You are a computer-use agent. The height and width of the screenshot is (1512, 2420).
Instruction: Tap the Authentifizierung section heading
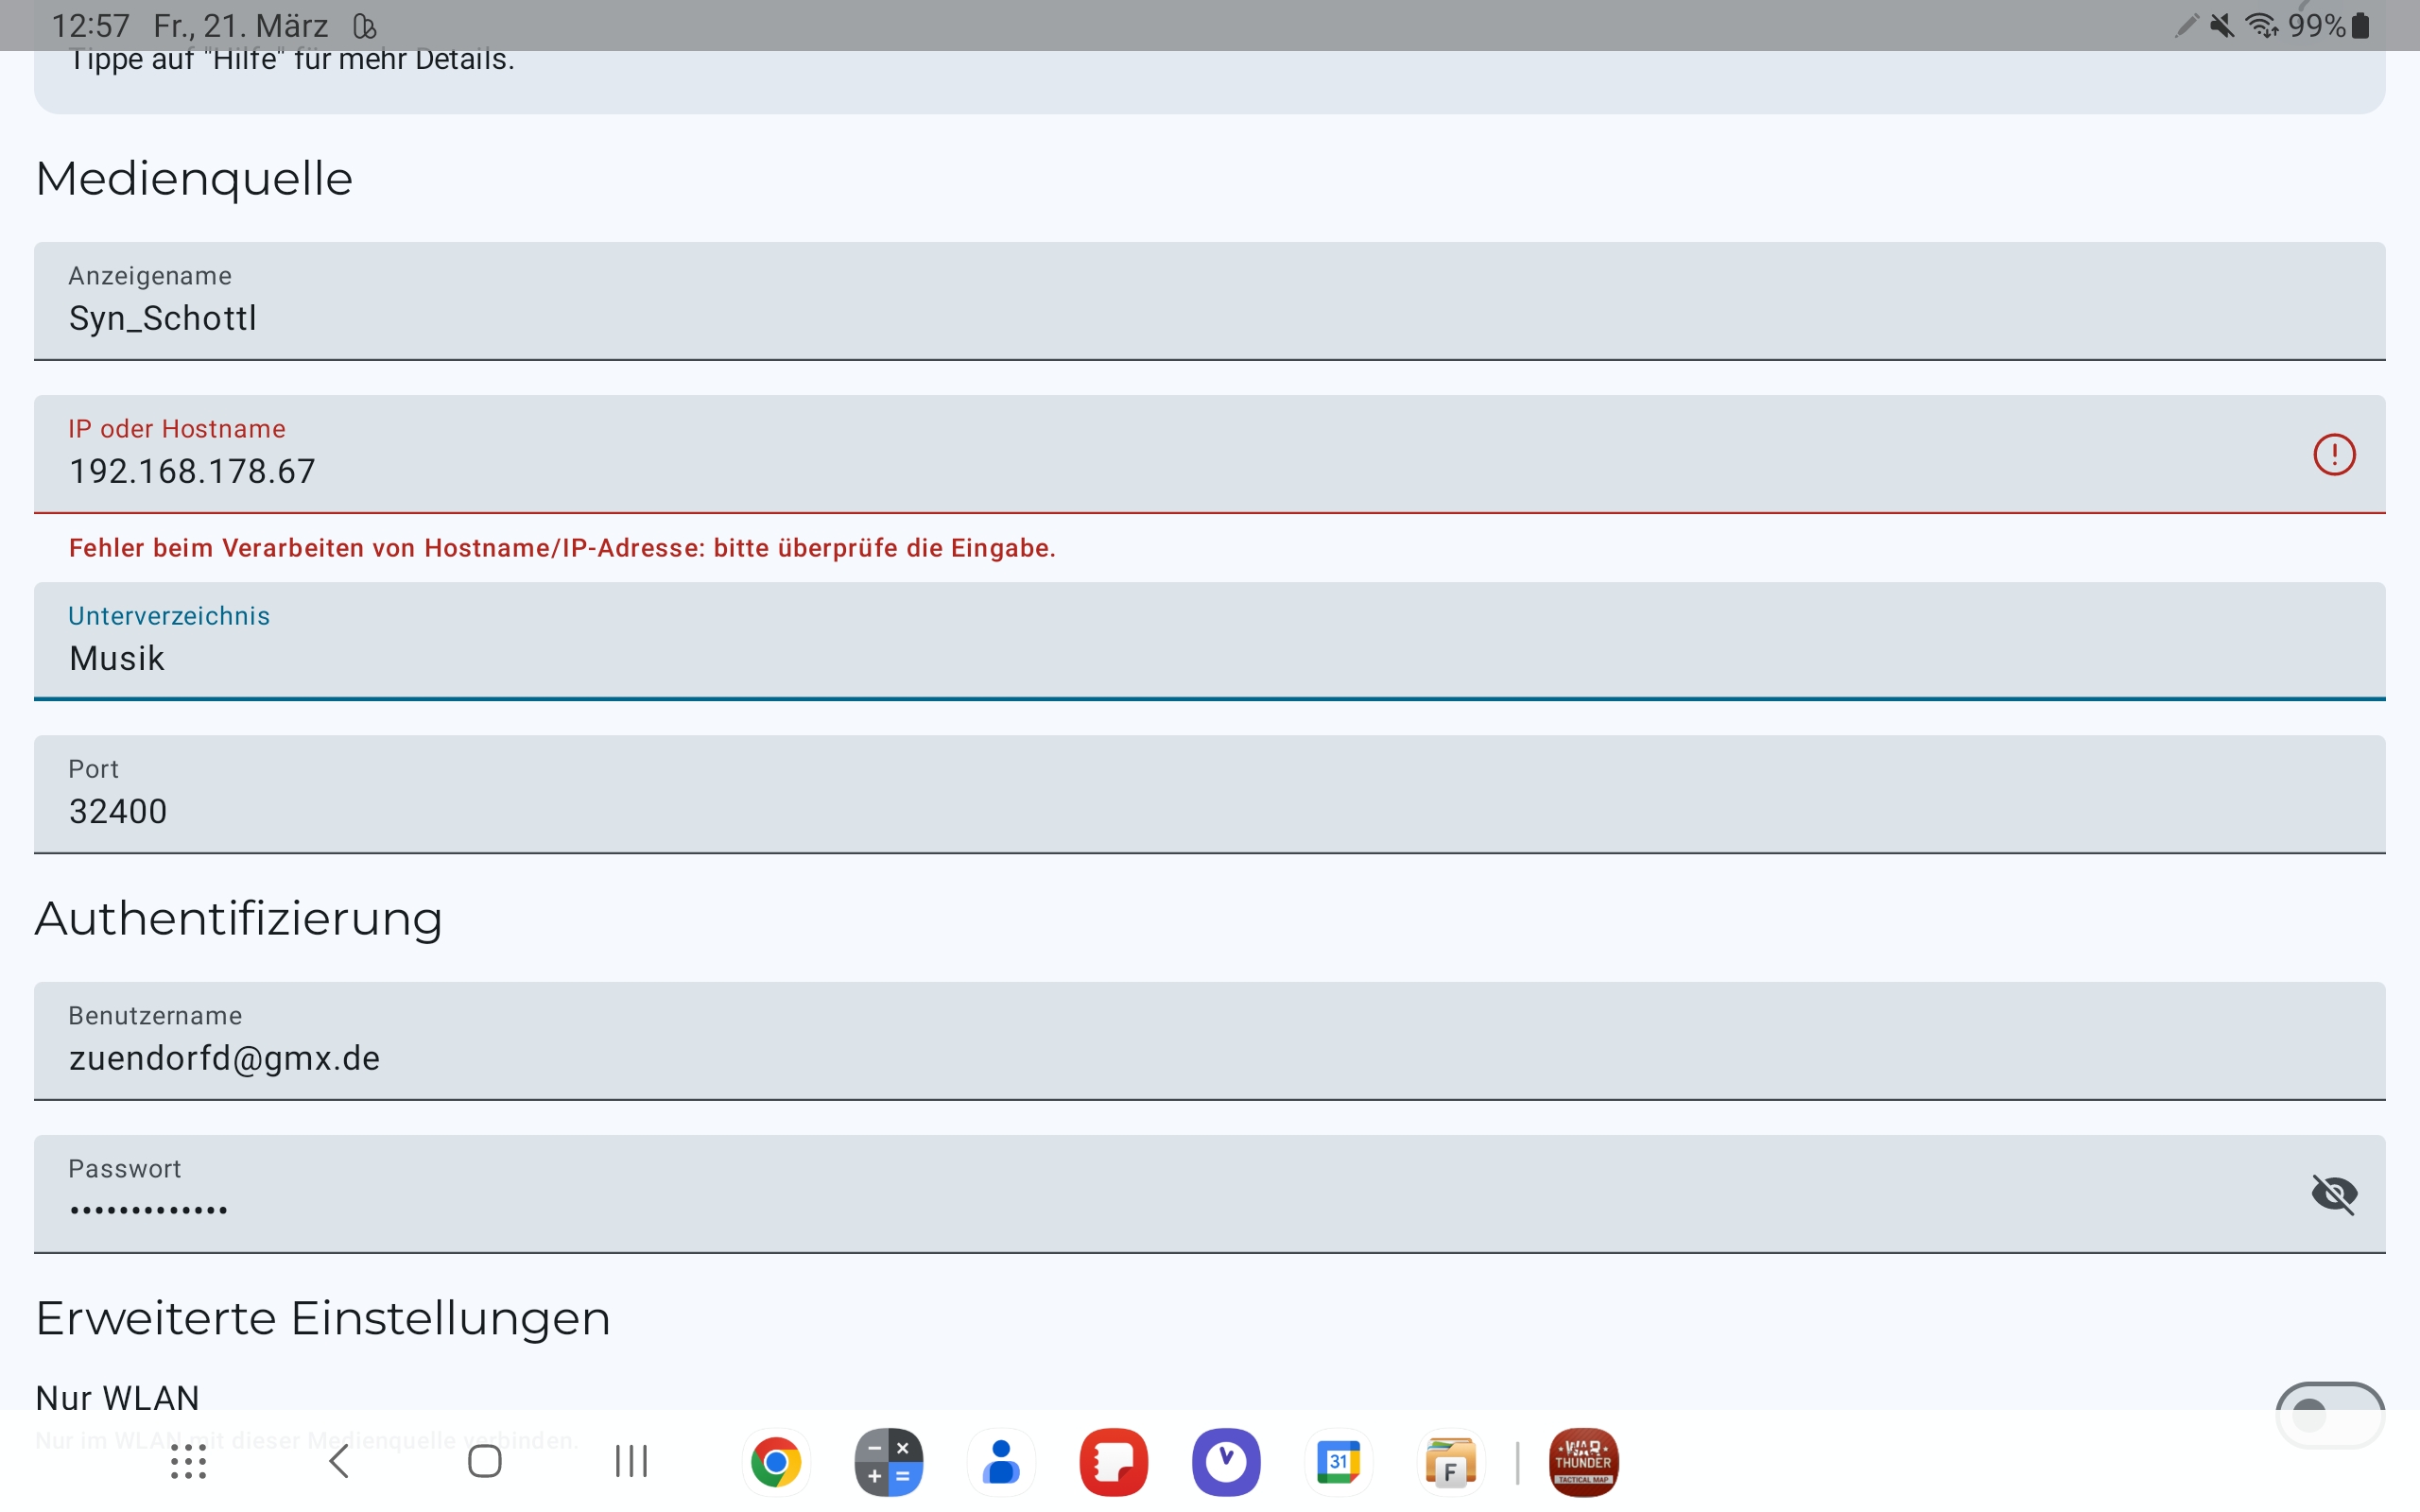(239, 918)
